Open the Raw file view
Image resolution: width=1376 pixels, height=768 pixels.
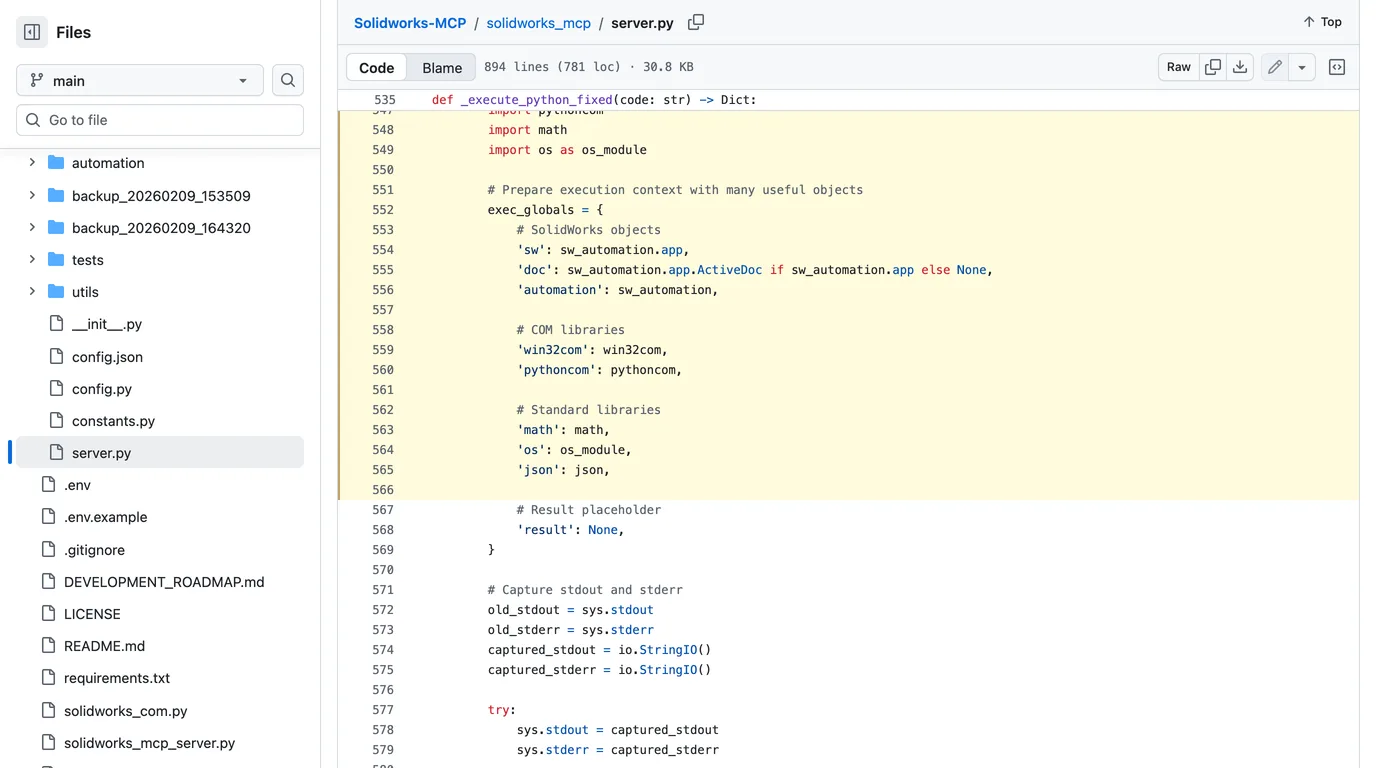pos(1179,67)
